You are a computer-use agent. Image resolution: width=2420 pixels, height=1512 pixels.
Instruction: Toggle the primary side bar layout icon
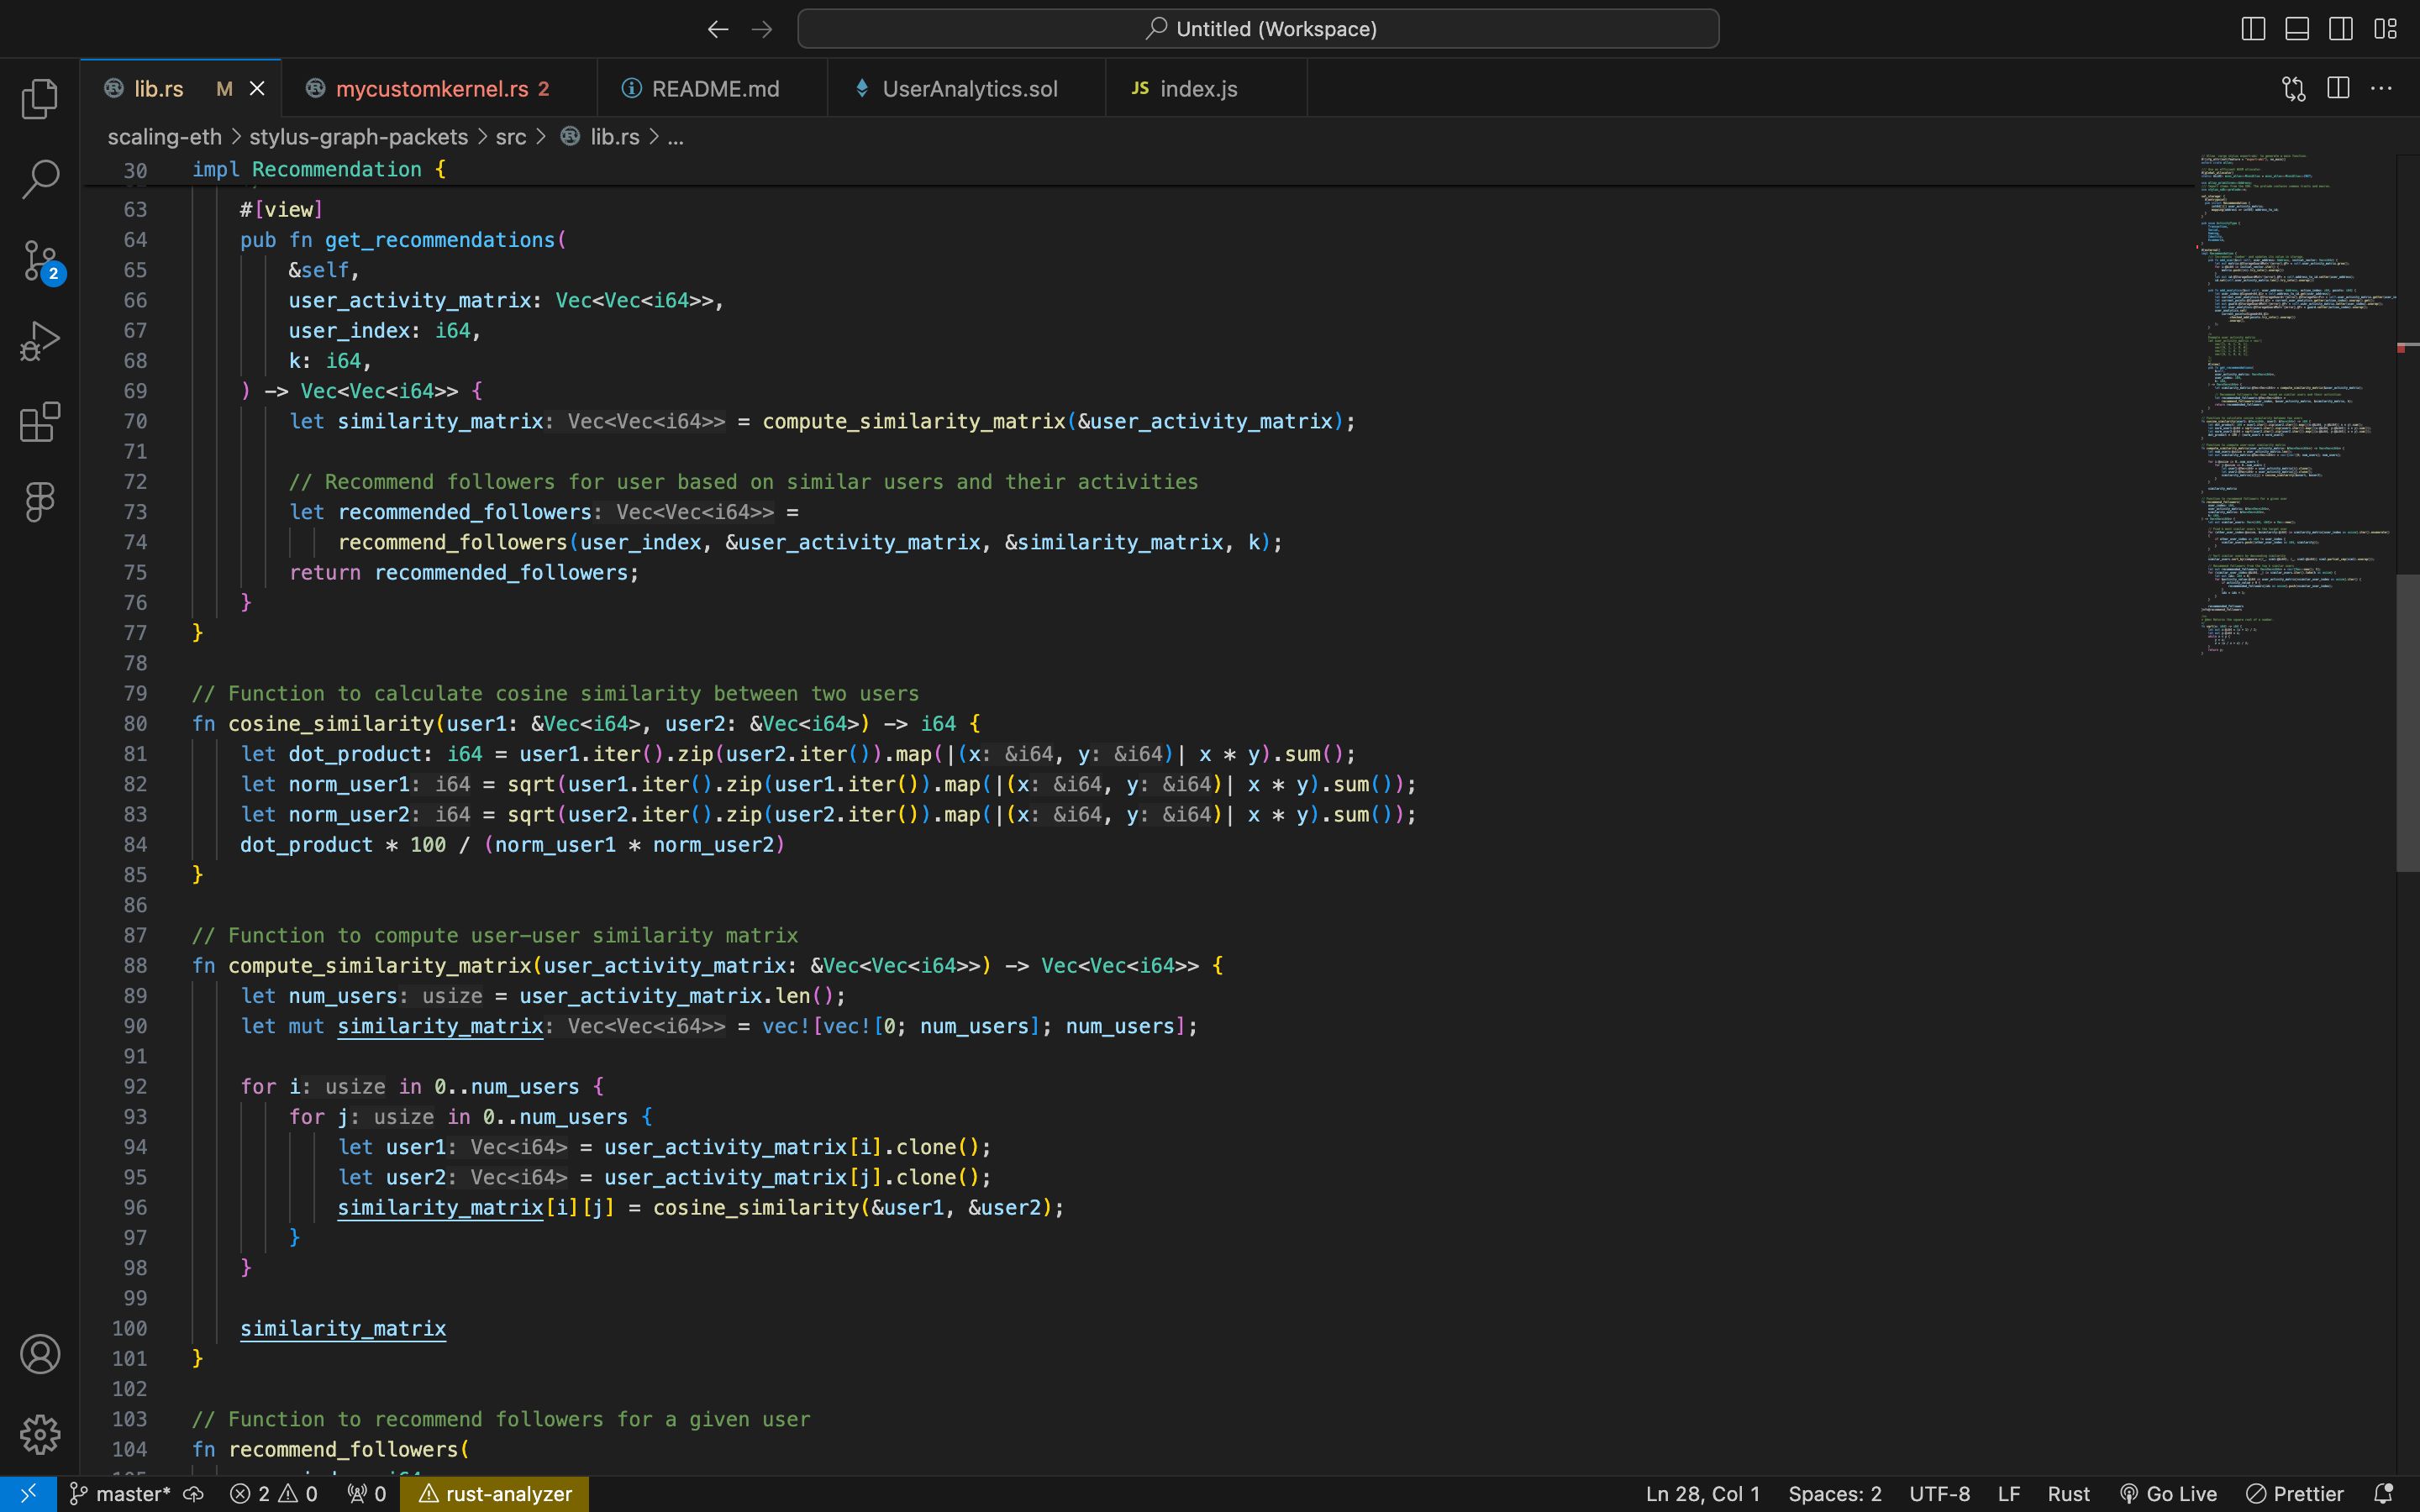(x=2252, y=29)
